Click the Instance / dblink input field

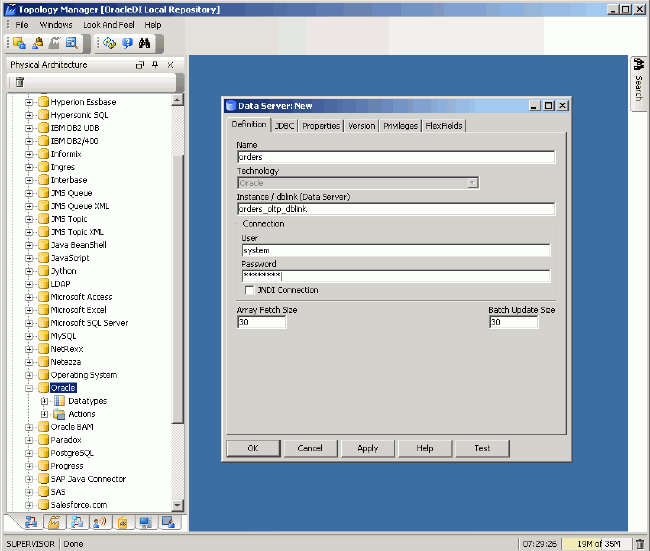pos(395,209)
